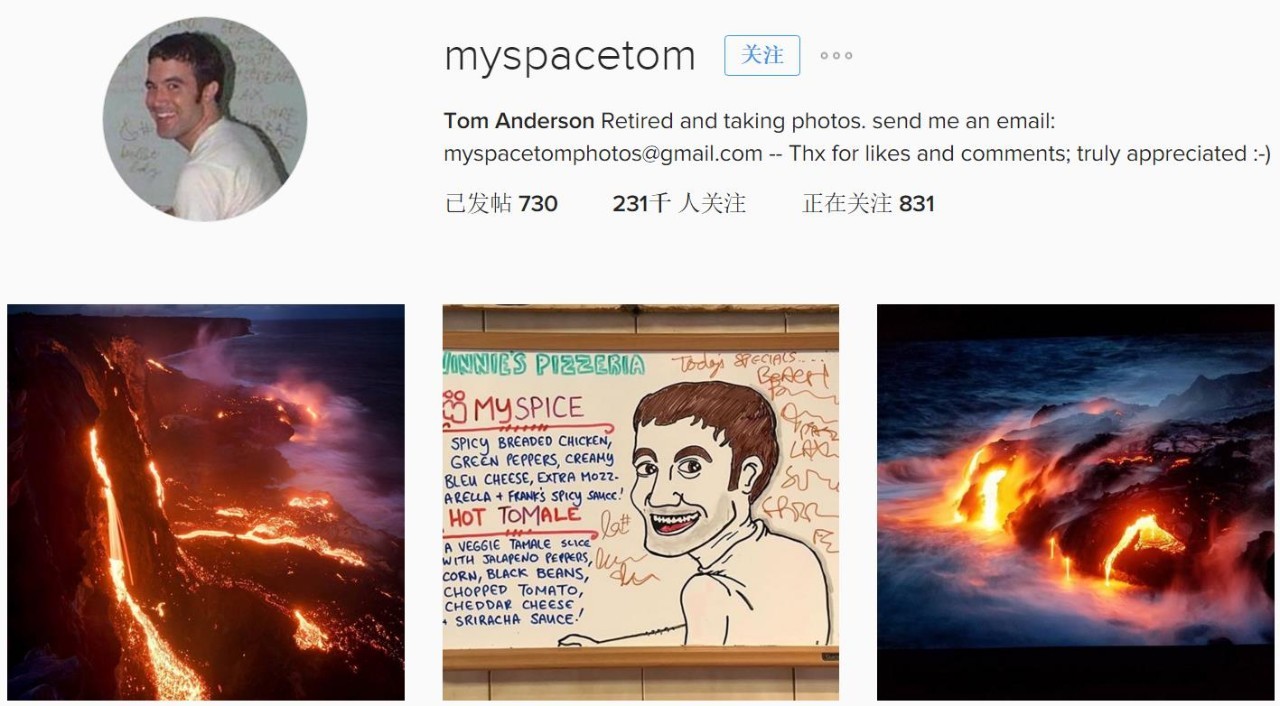Image resolution: width=1280 pixels, height=706 pixels.
Task: Click the HOT TOMALE heading in photo
Action: pos(514,517)
